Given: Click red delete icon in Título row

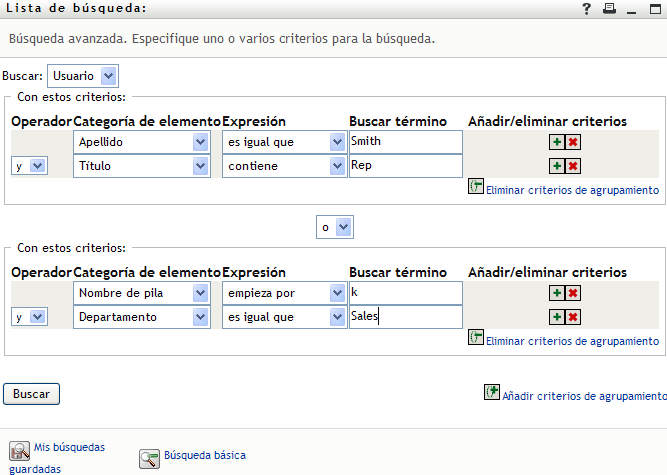Looking at the screenshot, I should (x=573, y=167).
